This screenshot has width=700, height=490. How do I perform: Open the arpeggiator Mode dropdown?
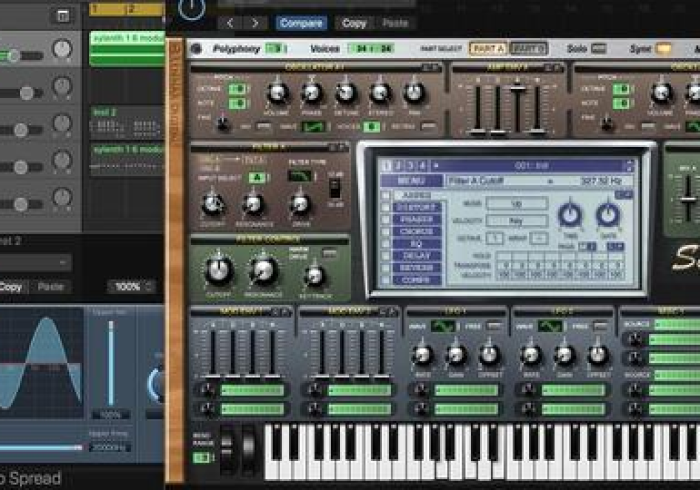click(516, 203)
